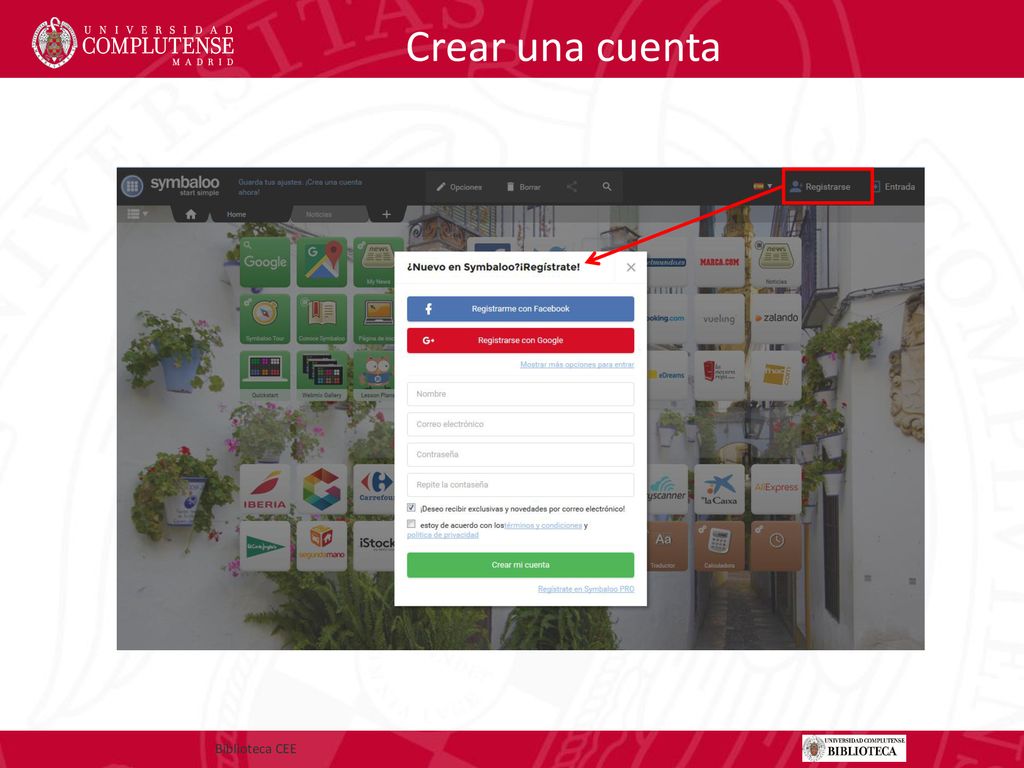
Task: Uncheck the email exclusives and news checkbox
Action: (x=411, y=507)
